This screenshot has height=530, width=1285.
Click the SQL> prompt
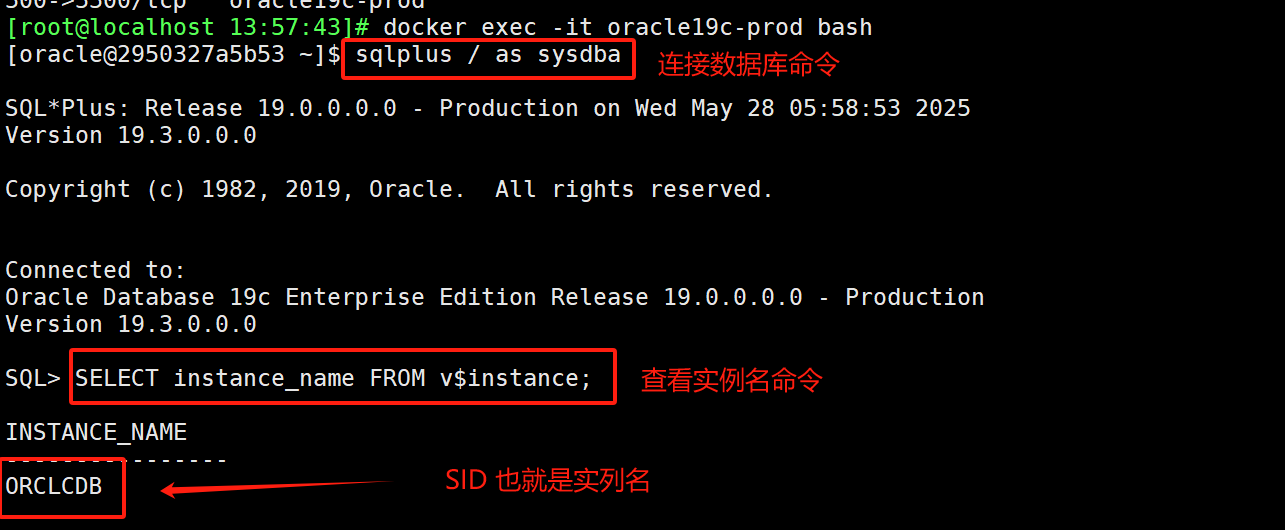pos(33,378)
